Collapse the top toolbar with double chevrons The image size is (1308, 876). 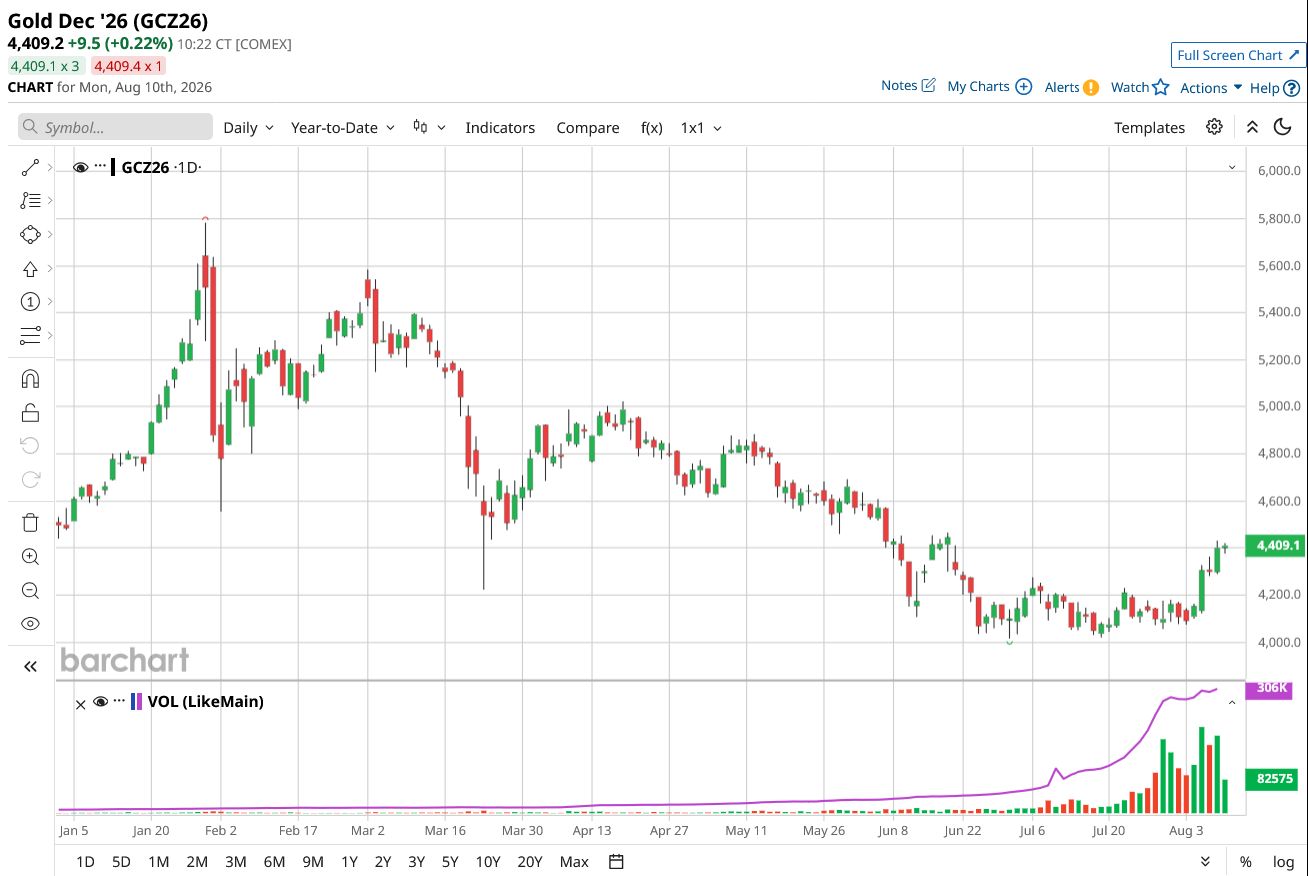(1252, 127)
